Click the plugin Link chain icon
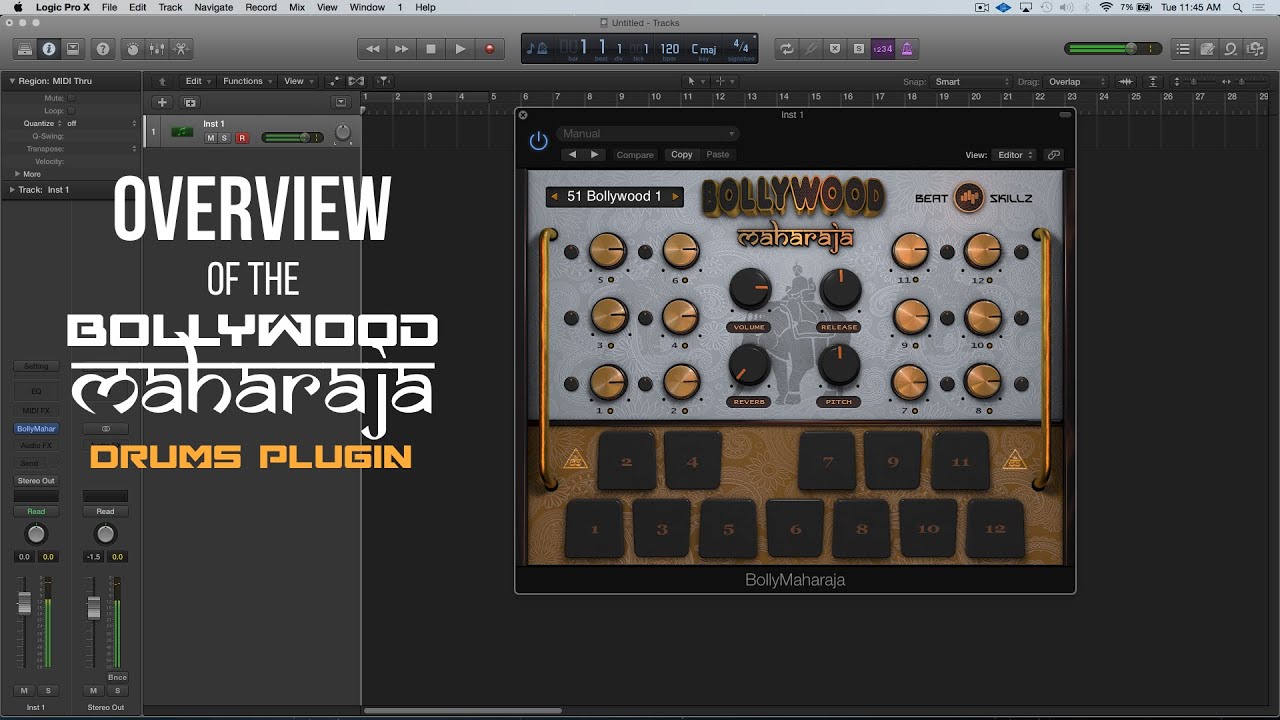 click(1053, 155)
